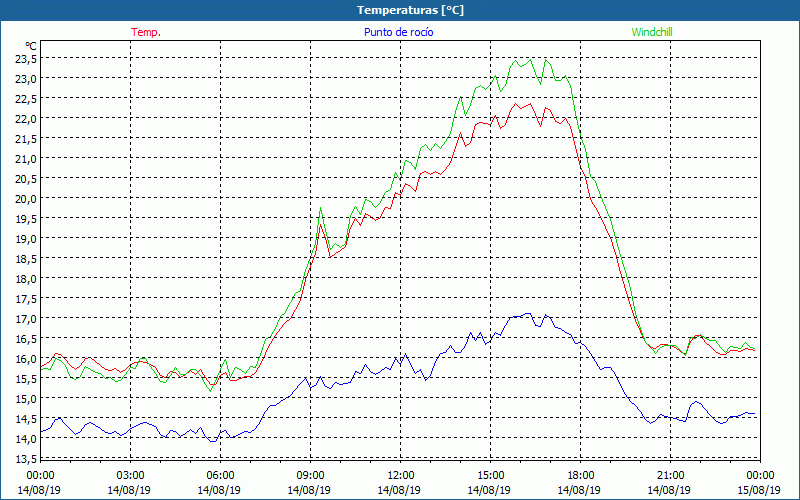The width and height of the screenshot is (800, 500).
Task: Click the 23,0 y-axis value
Action: point(26,79)
